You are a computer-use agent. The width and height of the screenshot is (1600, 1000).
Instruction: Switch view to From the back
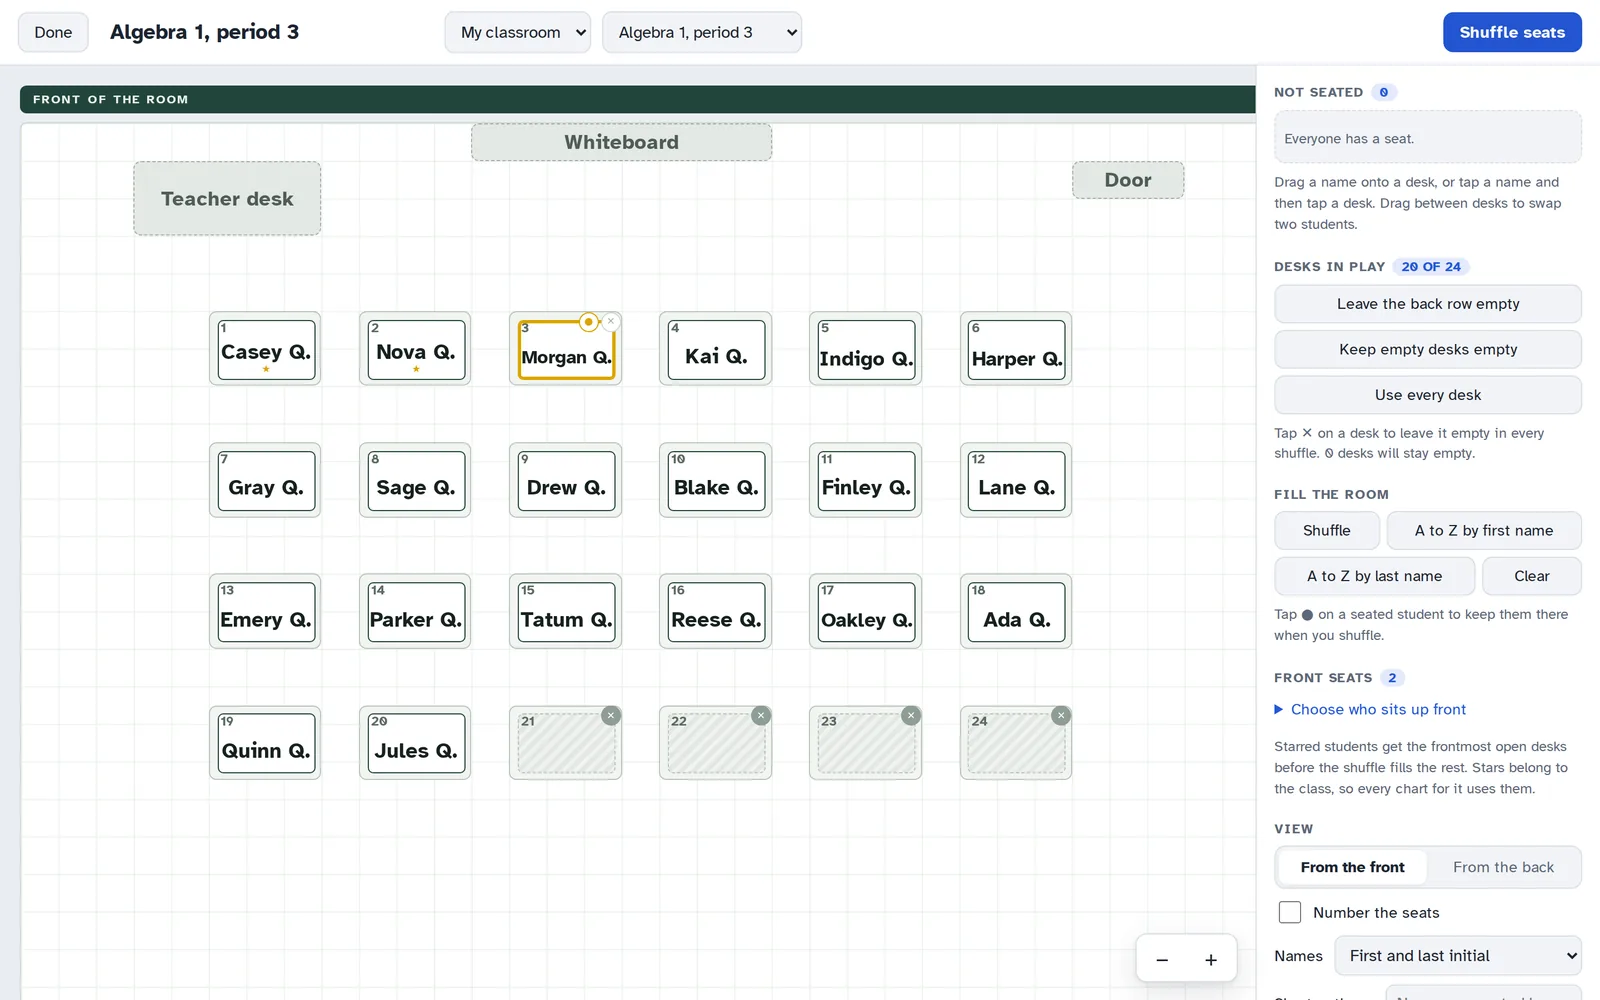pyautogui.click(x=1503, y=867)
